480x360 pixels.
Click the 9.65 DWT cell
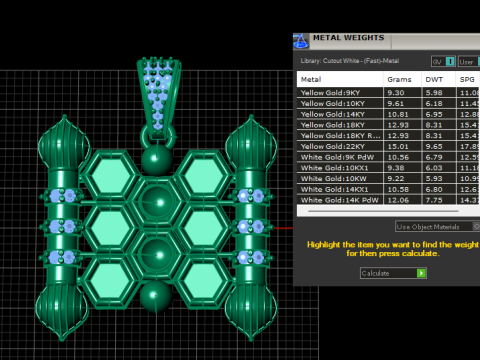click(438, 146)
